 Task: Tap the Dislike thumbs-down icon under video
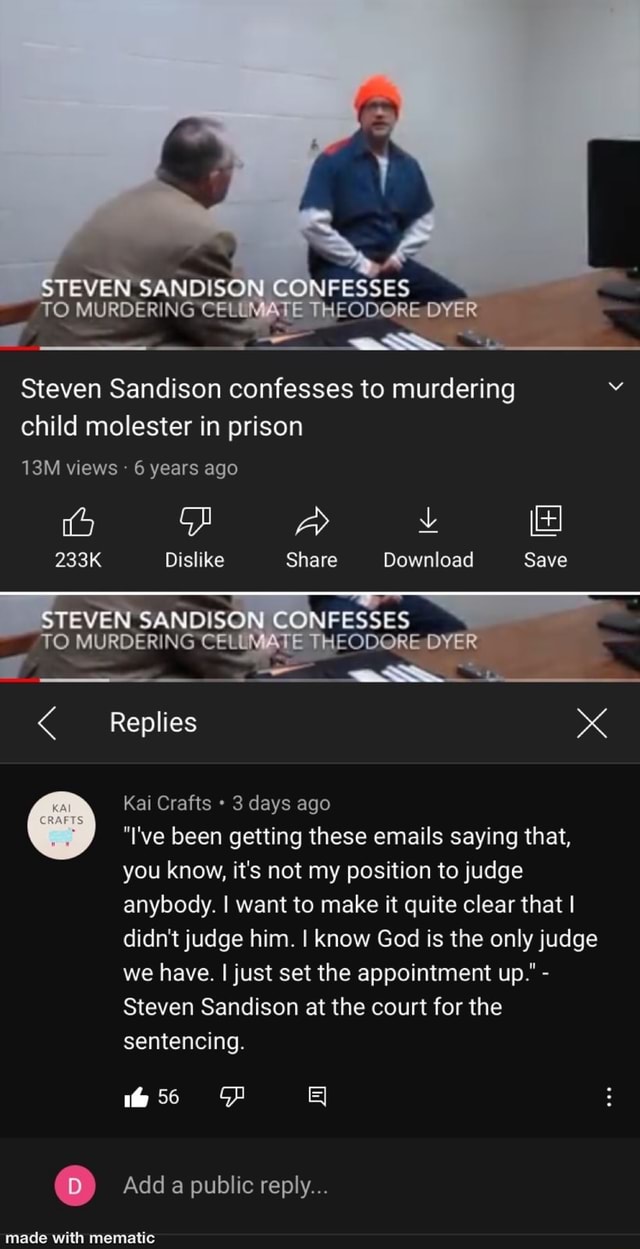(x=194, y=518)
